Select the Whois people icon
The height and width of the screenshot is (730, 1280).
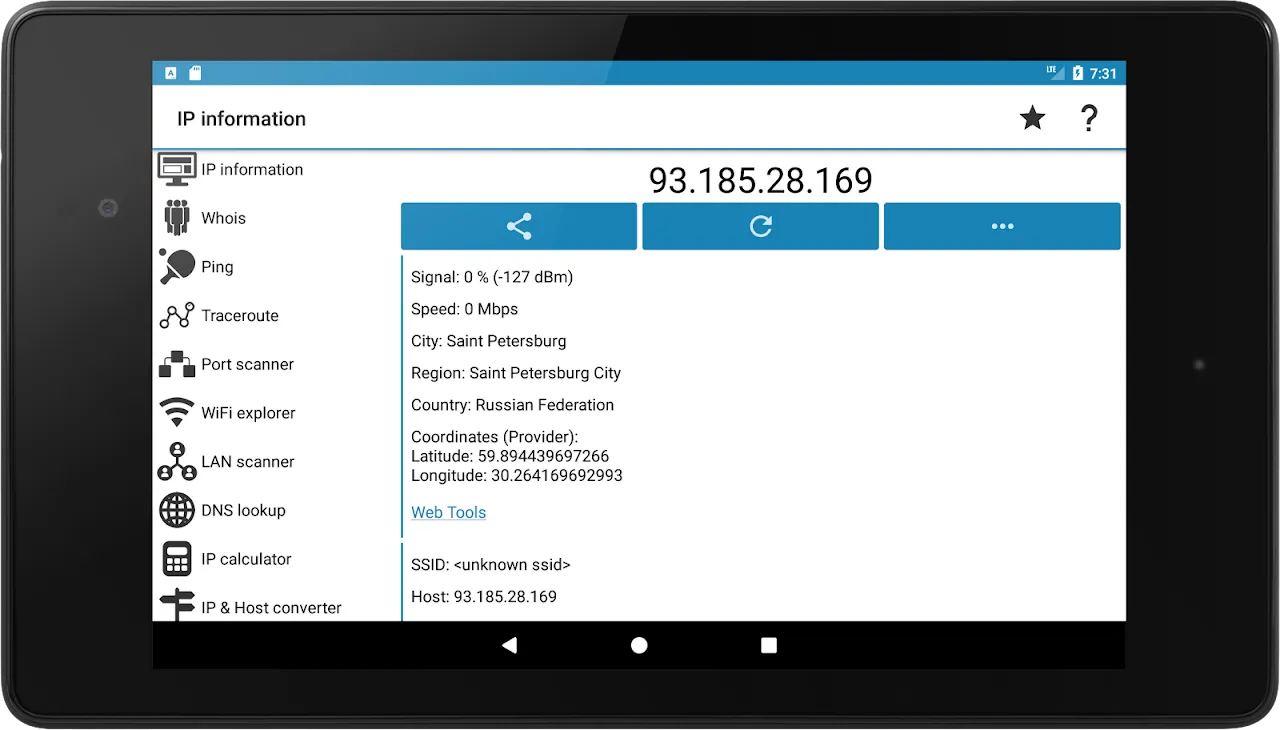177,218
